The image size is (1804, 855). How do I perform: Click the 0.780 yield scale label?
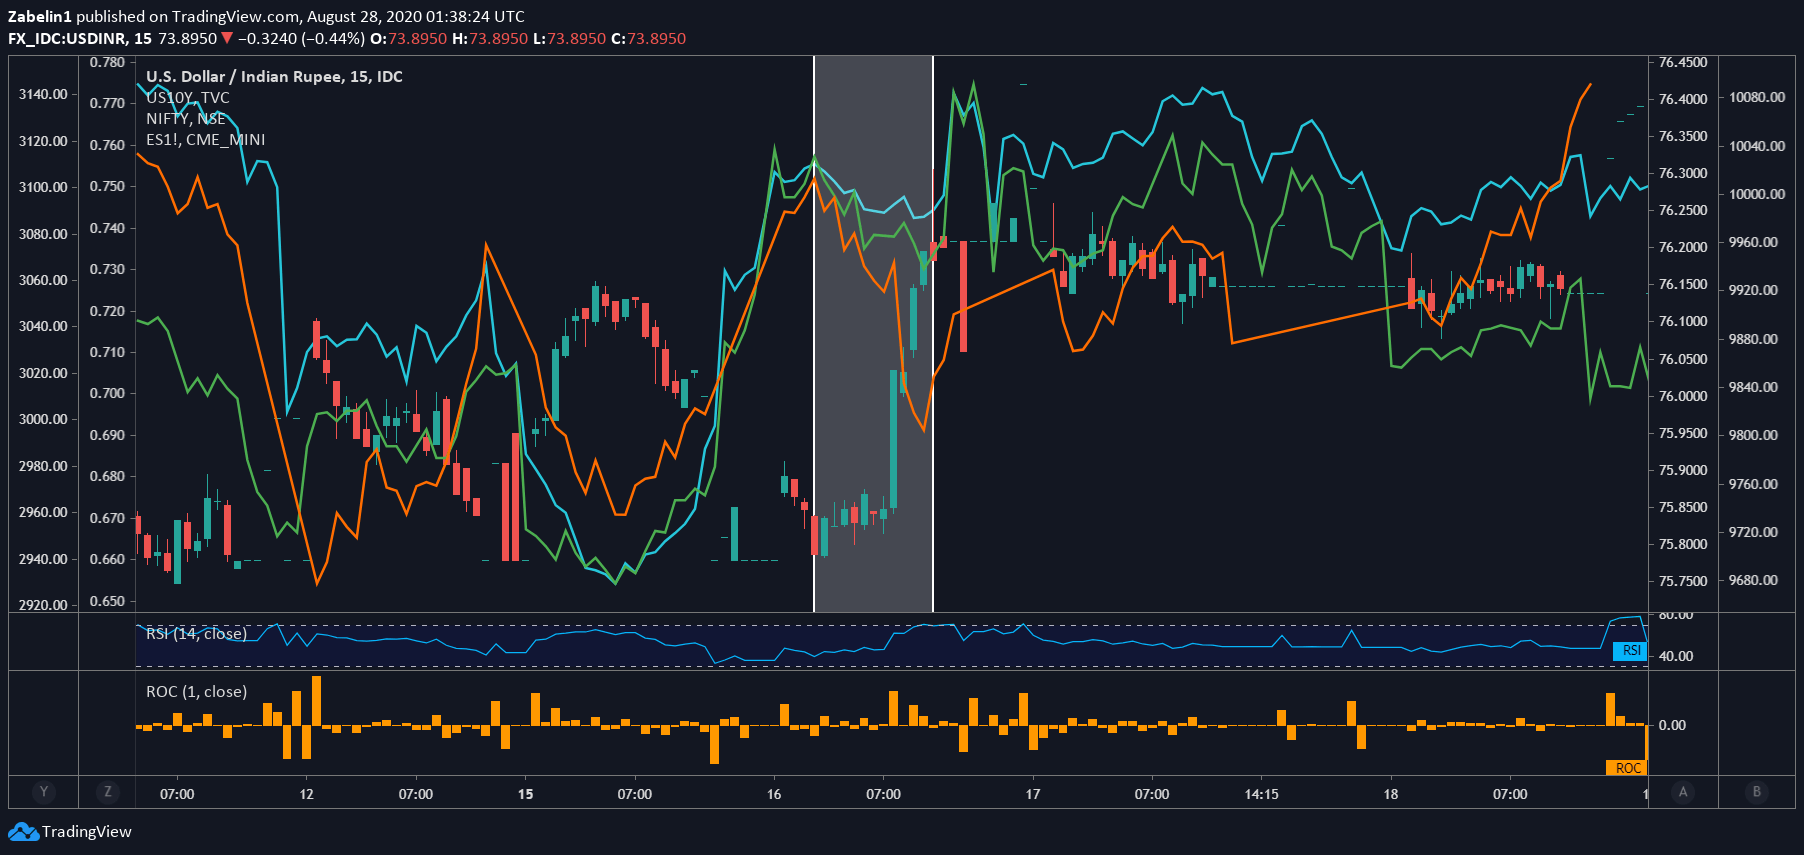[107, 62]
